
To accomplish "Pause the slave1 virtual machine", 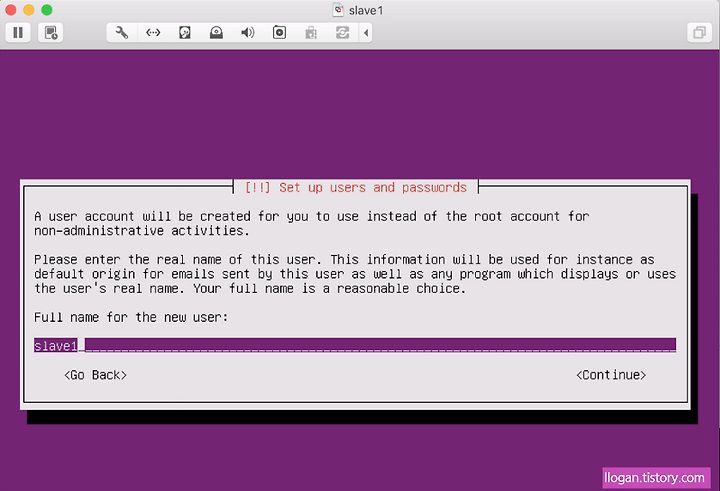I will tap(18, 33).
